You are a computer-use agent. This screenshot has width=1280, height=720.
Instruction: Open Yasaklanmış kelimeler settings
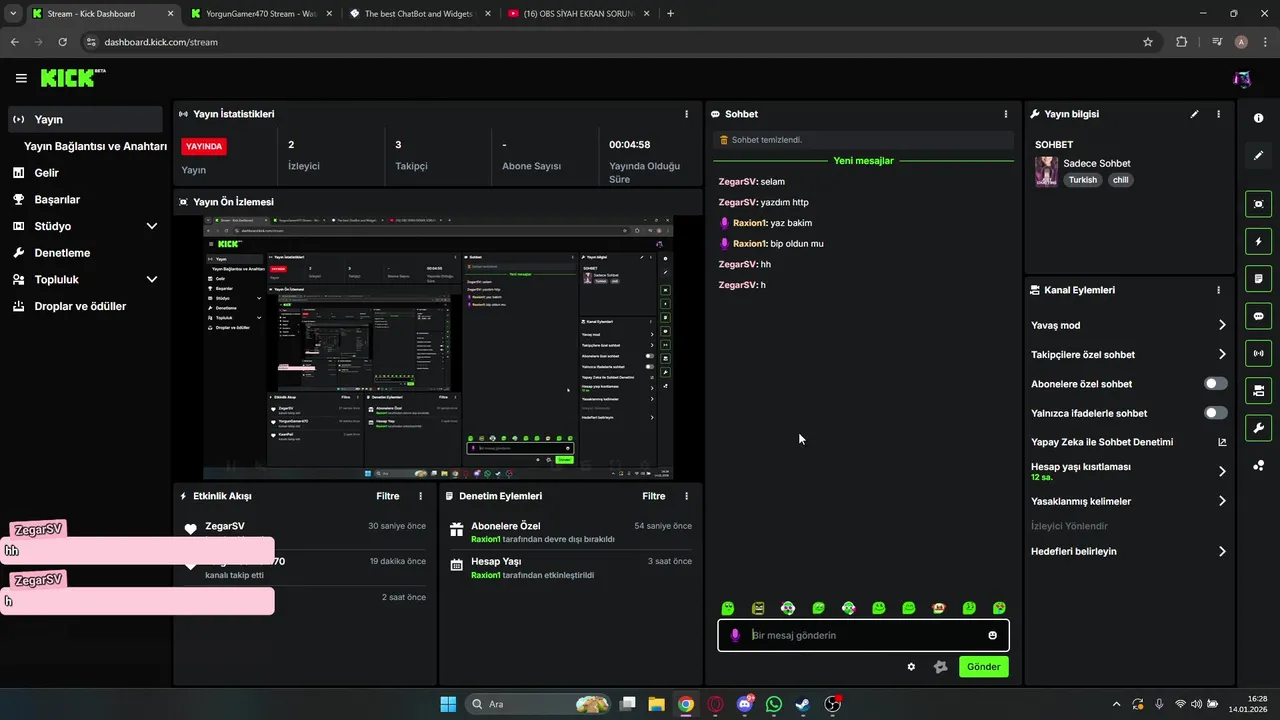click(x=1129, y=501)
